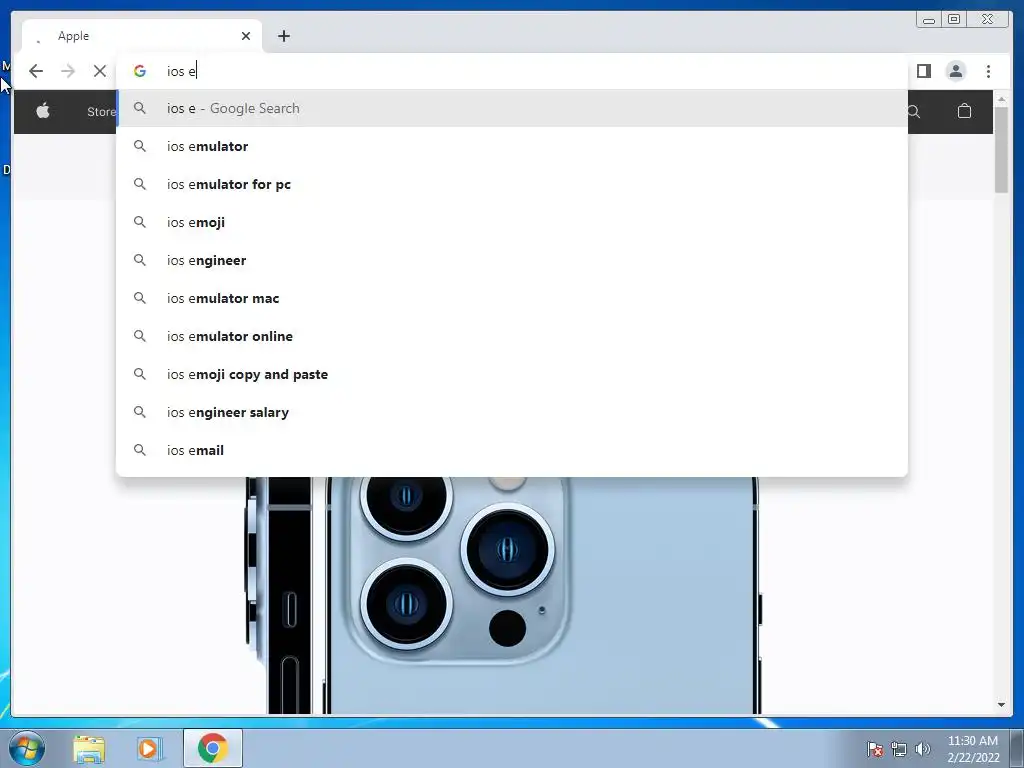This screenshot has width=1024, height=768.
Task: Click the Apple logo on the site navbar
Action: pyautogui.click(x=43, y=111)
